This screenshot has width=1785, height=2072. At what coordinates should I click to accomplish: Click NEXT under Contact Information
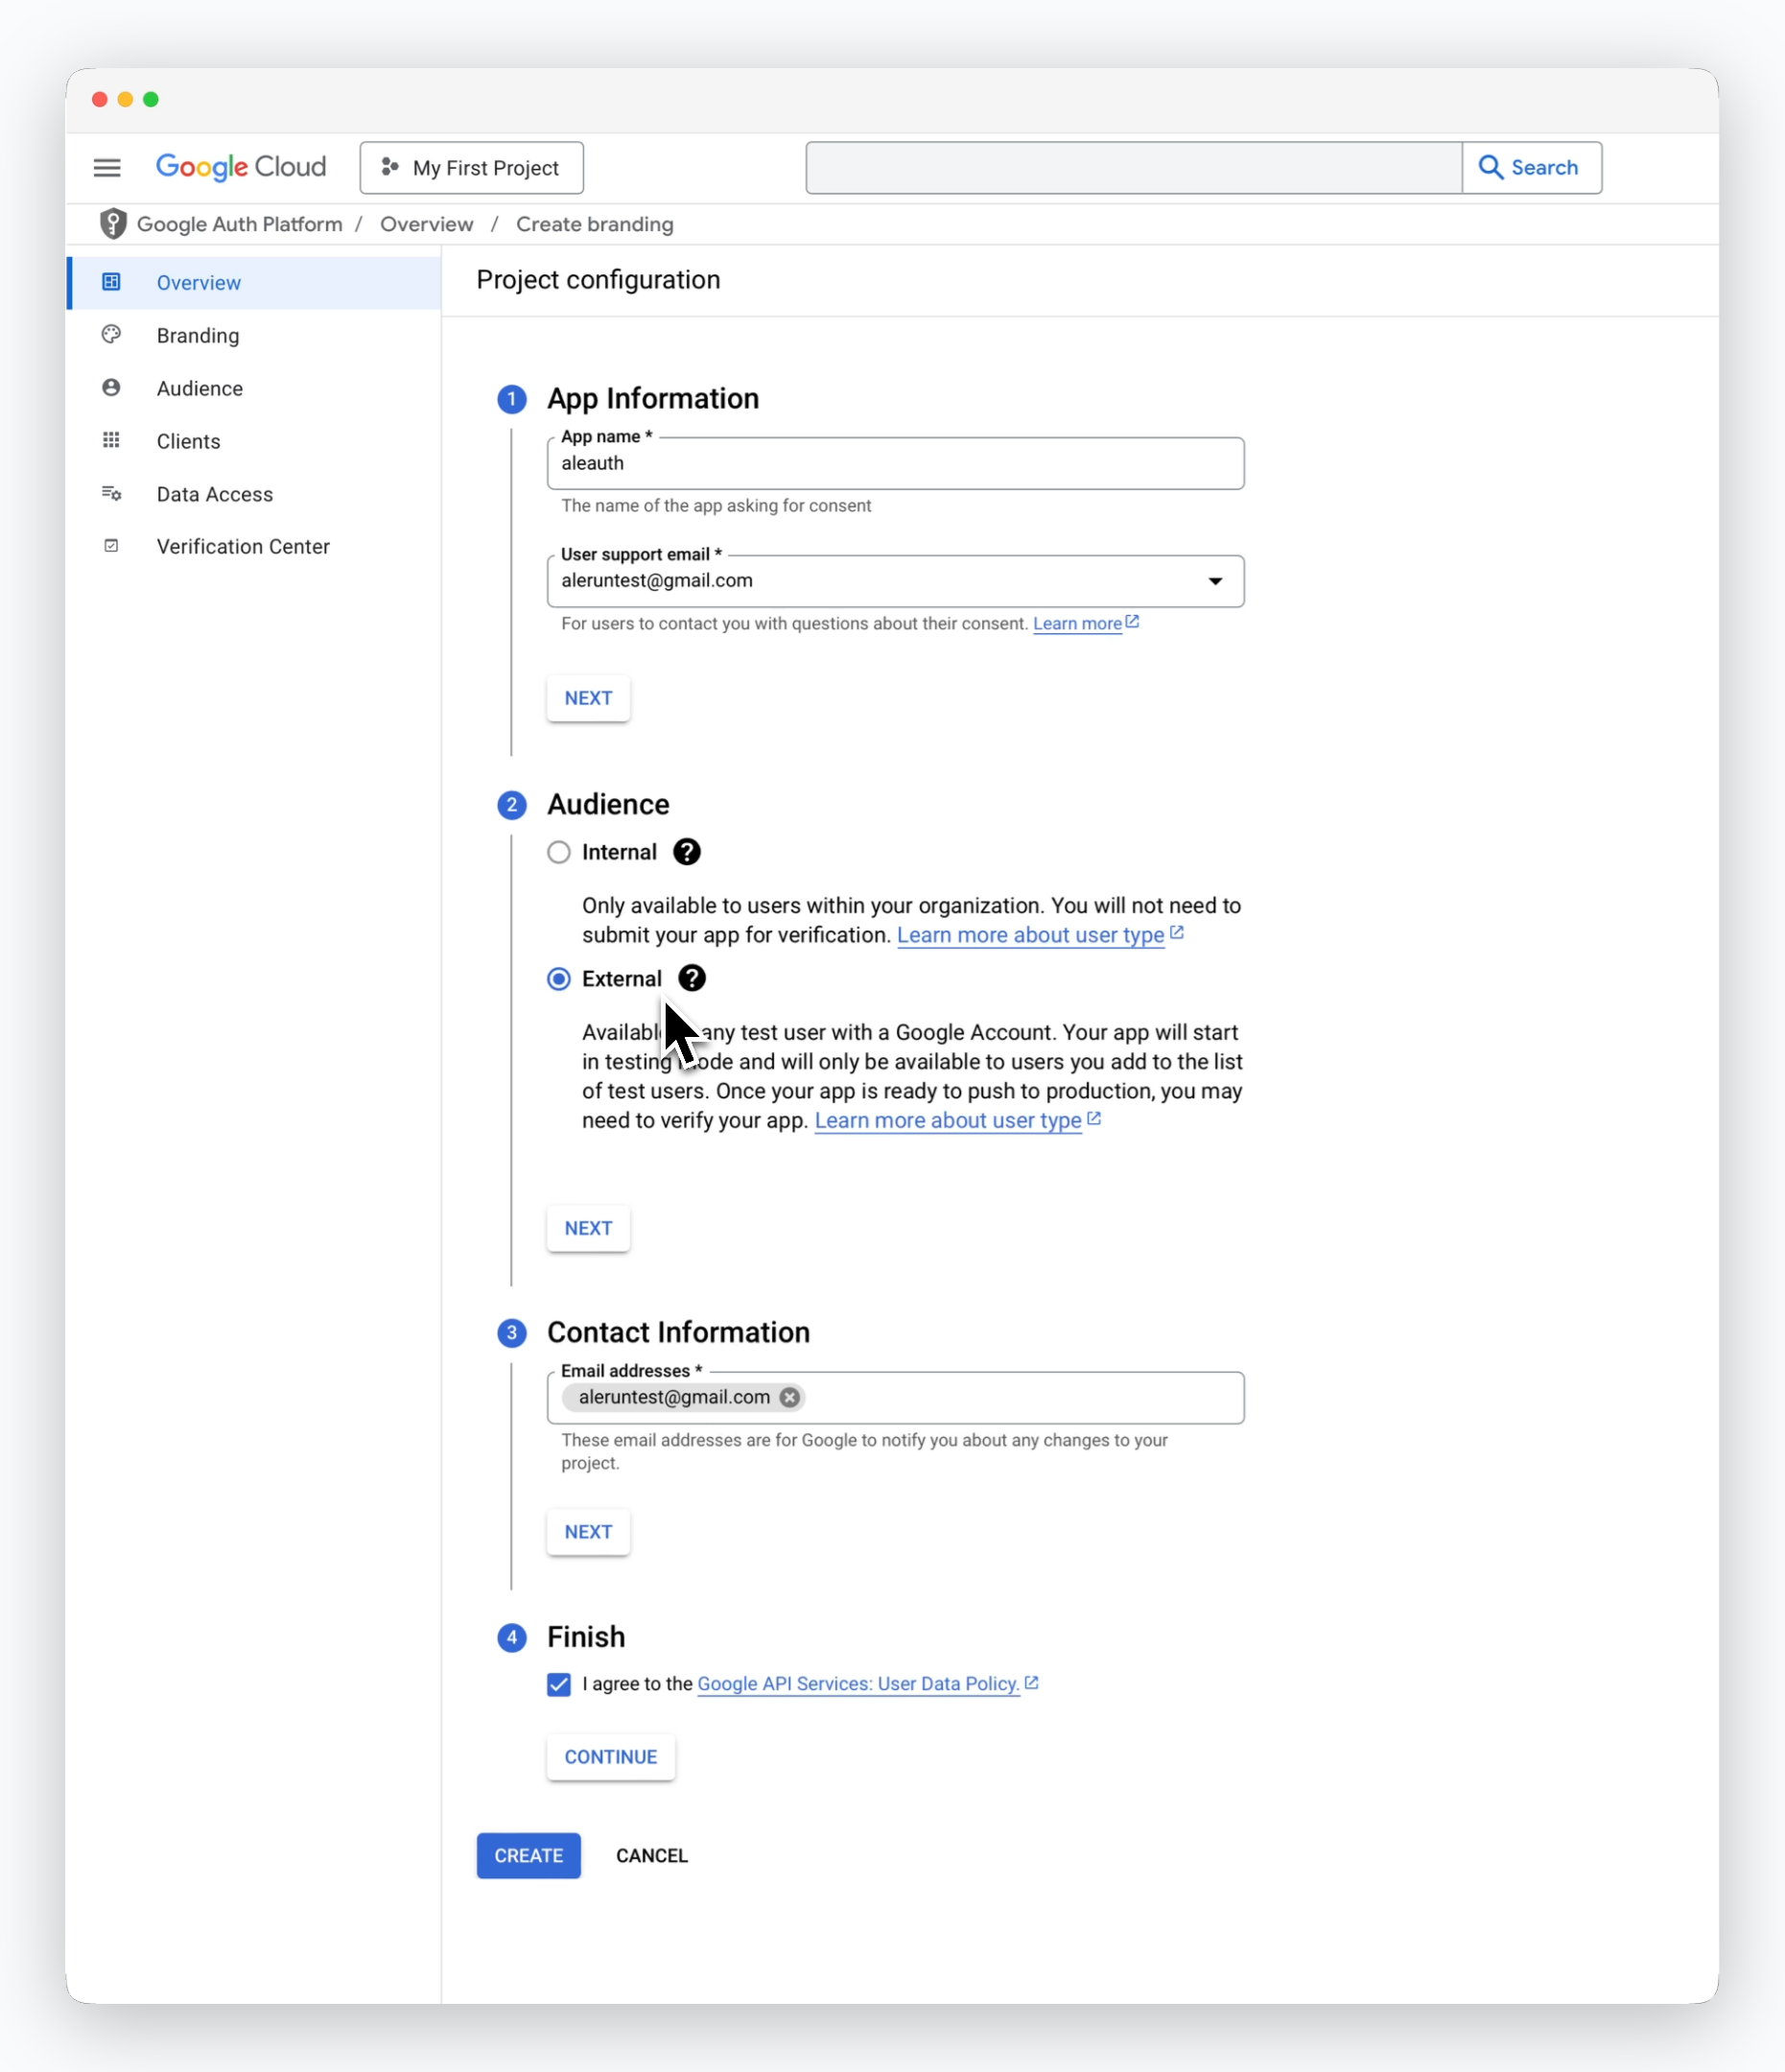(x=588, y=1532)
